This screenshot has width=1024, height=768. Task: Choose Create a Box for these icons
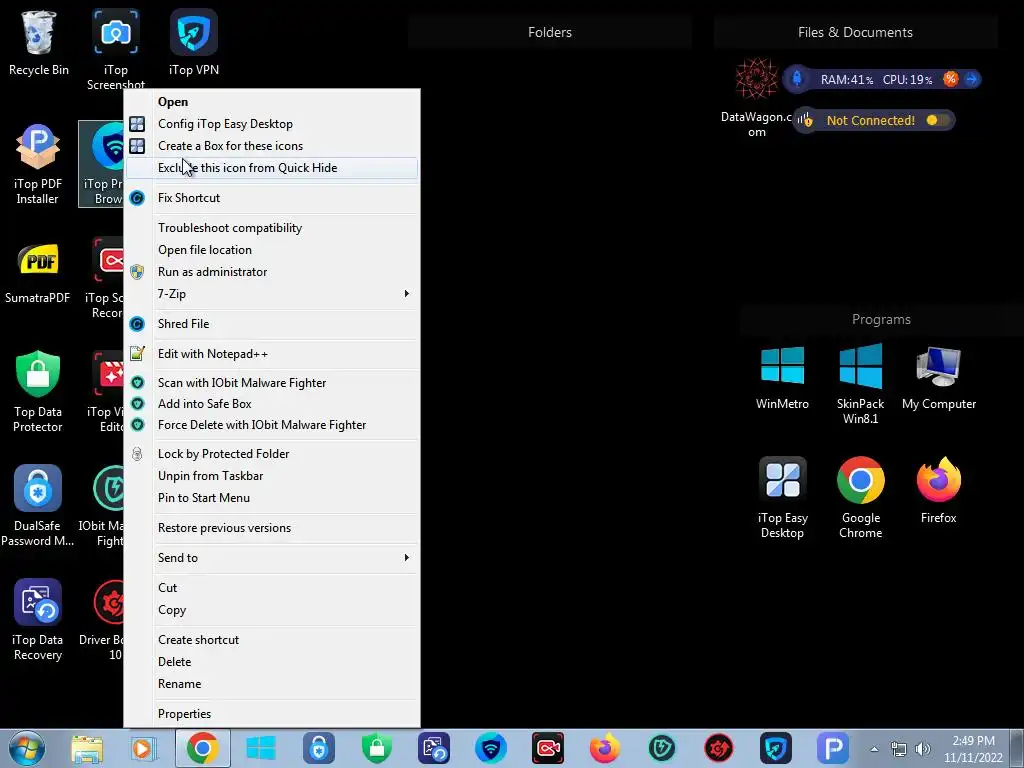[272, 146]
